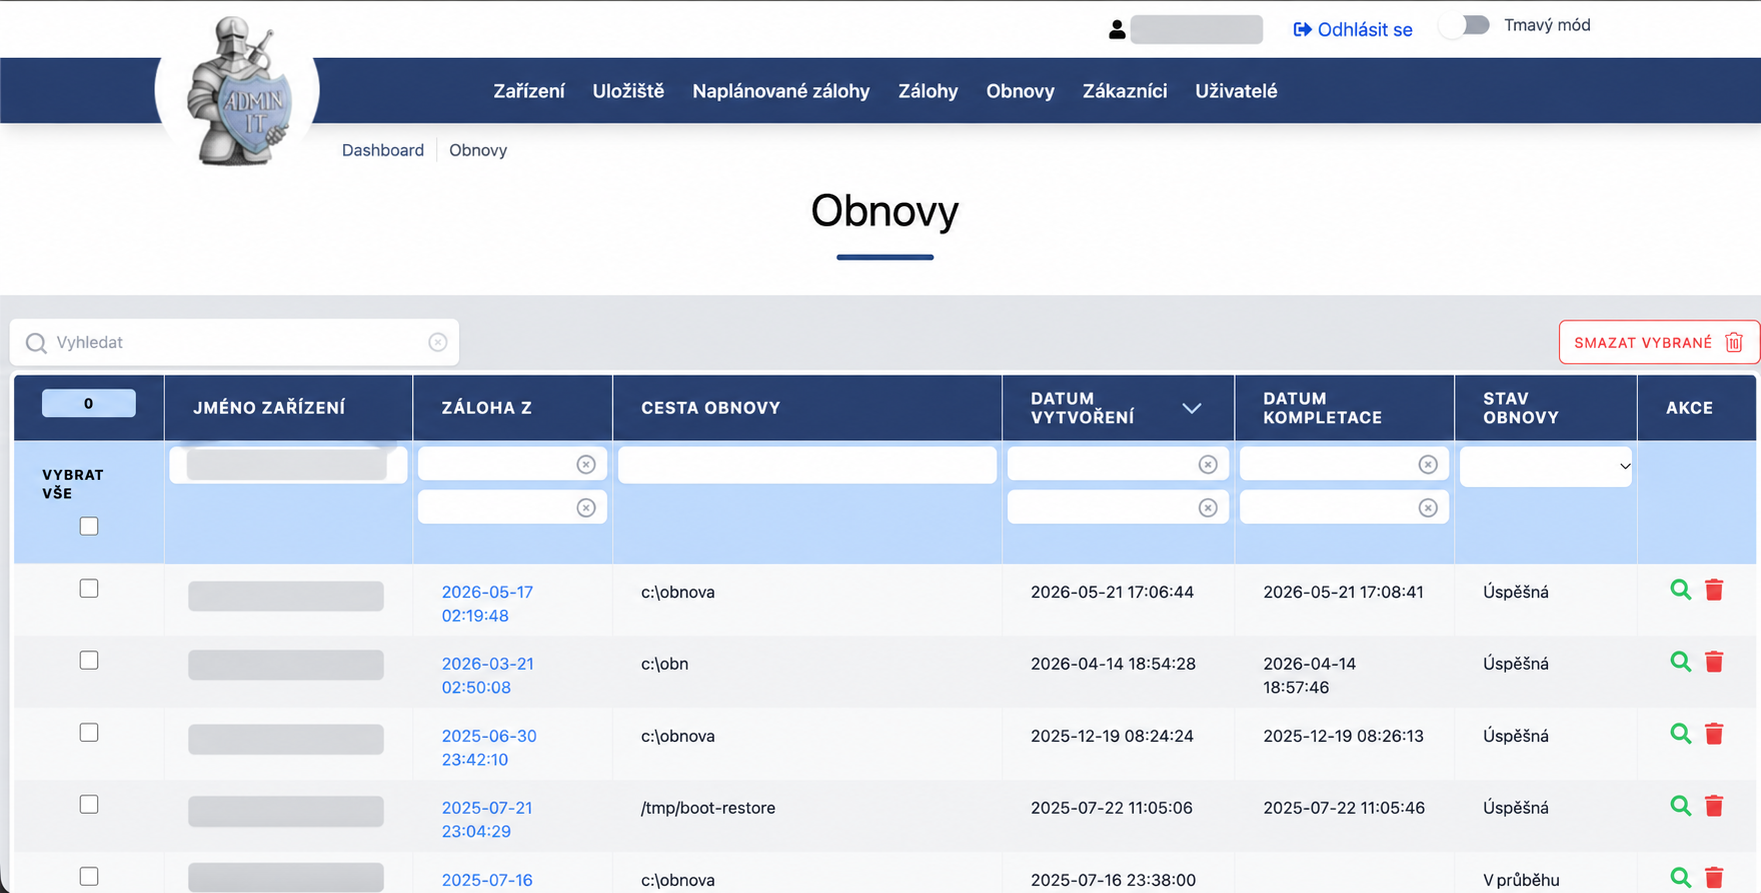
Task: Clear the first Datum kompletace filter field
Action: 1428,464
